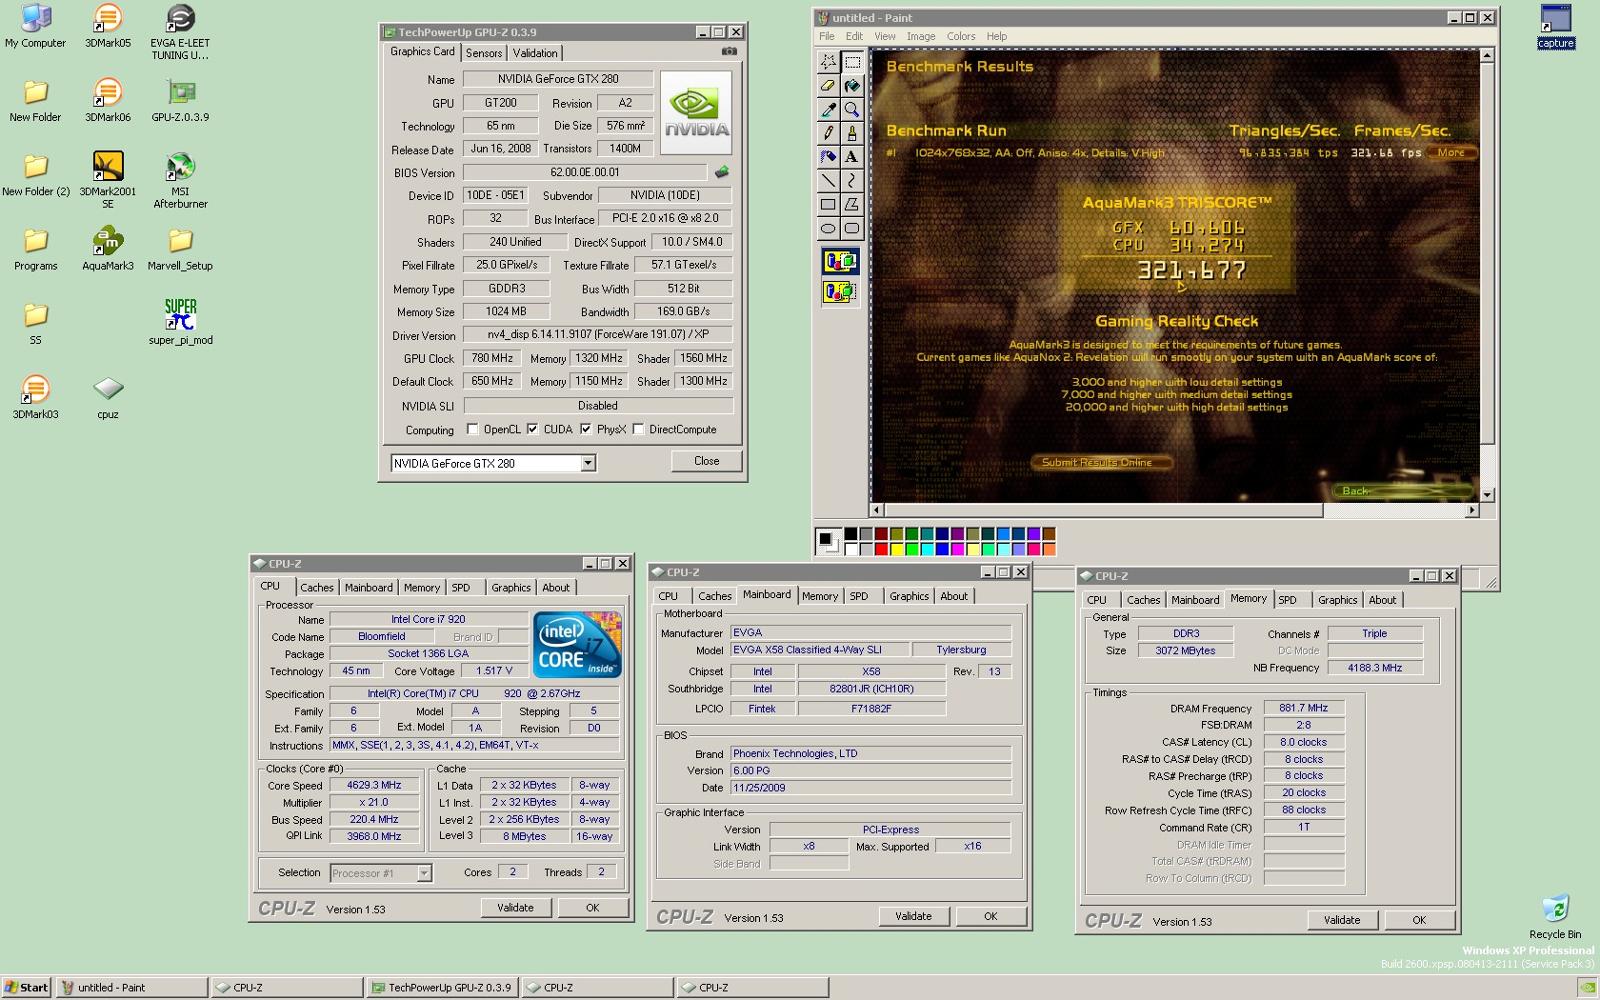The height and width of the screenshot is (1000, 1600).
Task: Pick the Polygon shape tool
Action: click(852, 205)
